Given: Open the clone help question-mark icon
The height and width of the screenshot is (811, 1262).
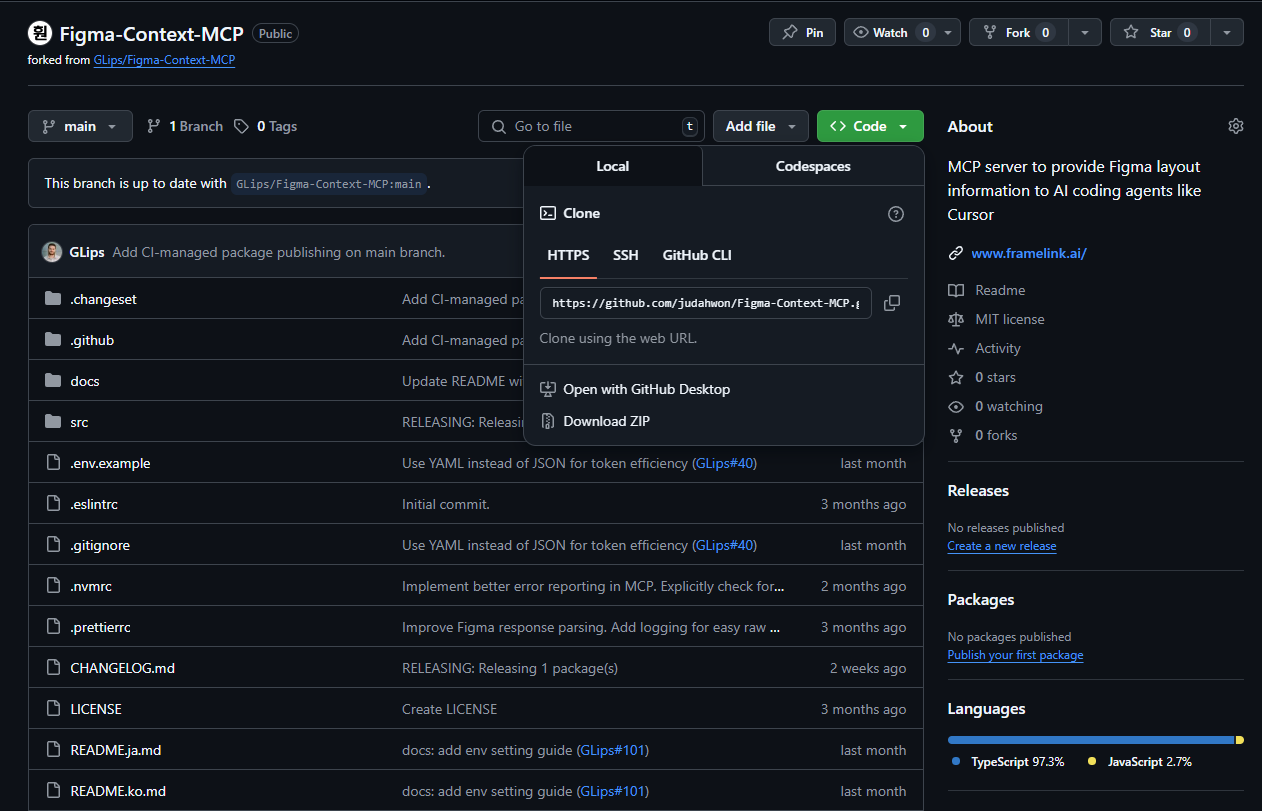Looking at the screenshot, I should point(896,214).
